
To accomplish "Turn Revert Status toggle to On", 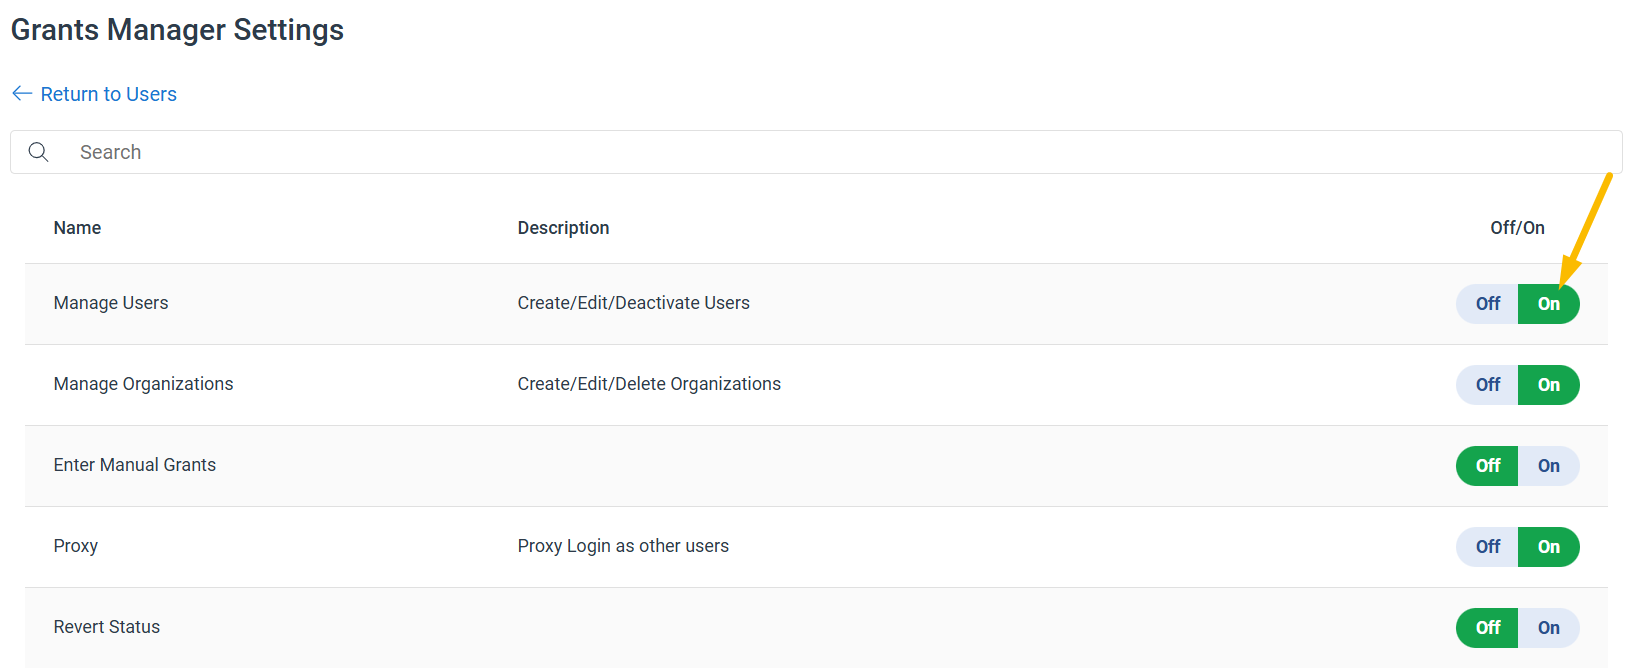I will pos(1549,628).
